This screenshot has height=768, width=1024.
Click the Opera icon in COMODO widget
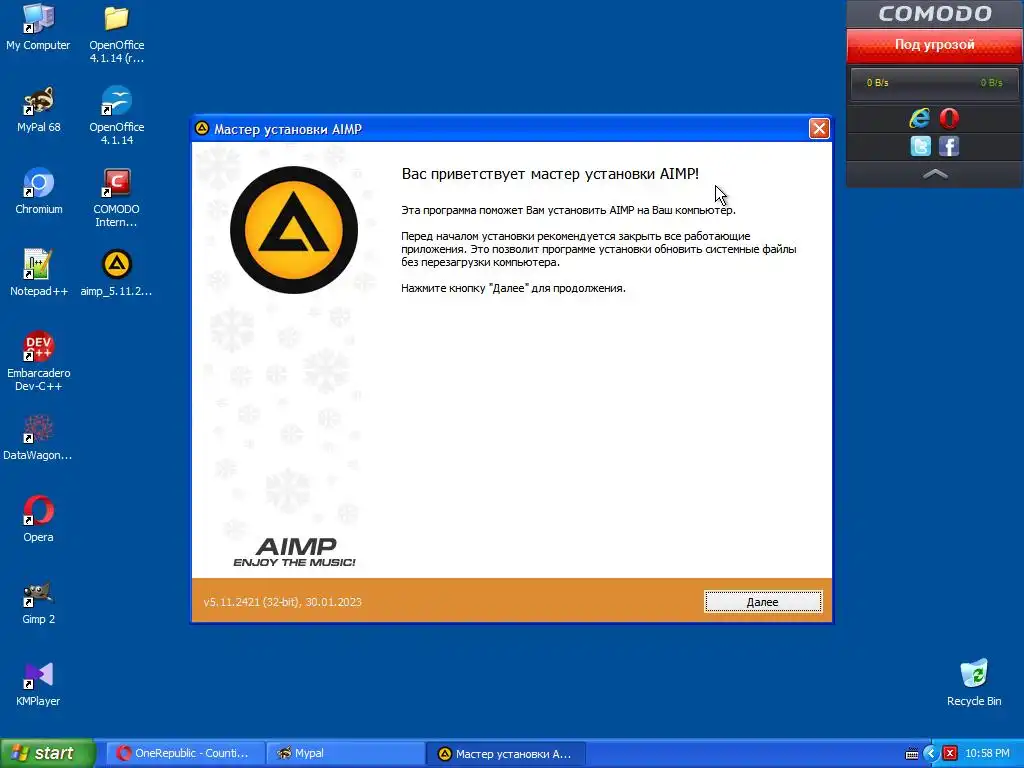949,118
